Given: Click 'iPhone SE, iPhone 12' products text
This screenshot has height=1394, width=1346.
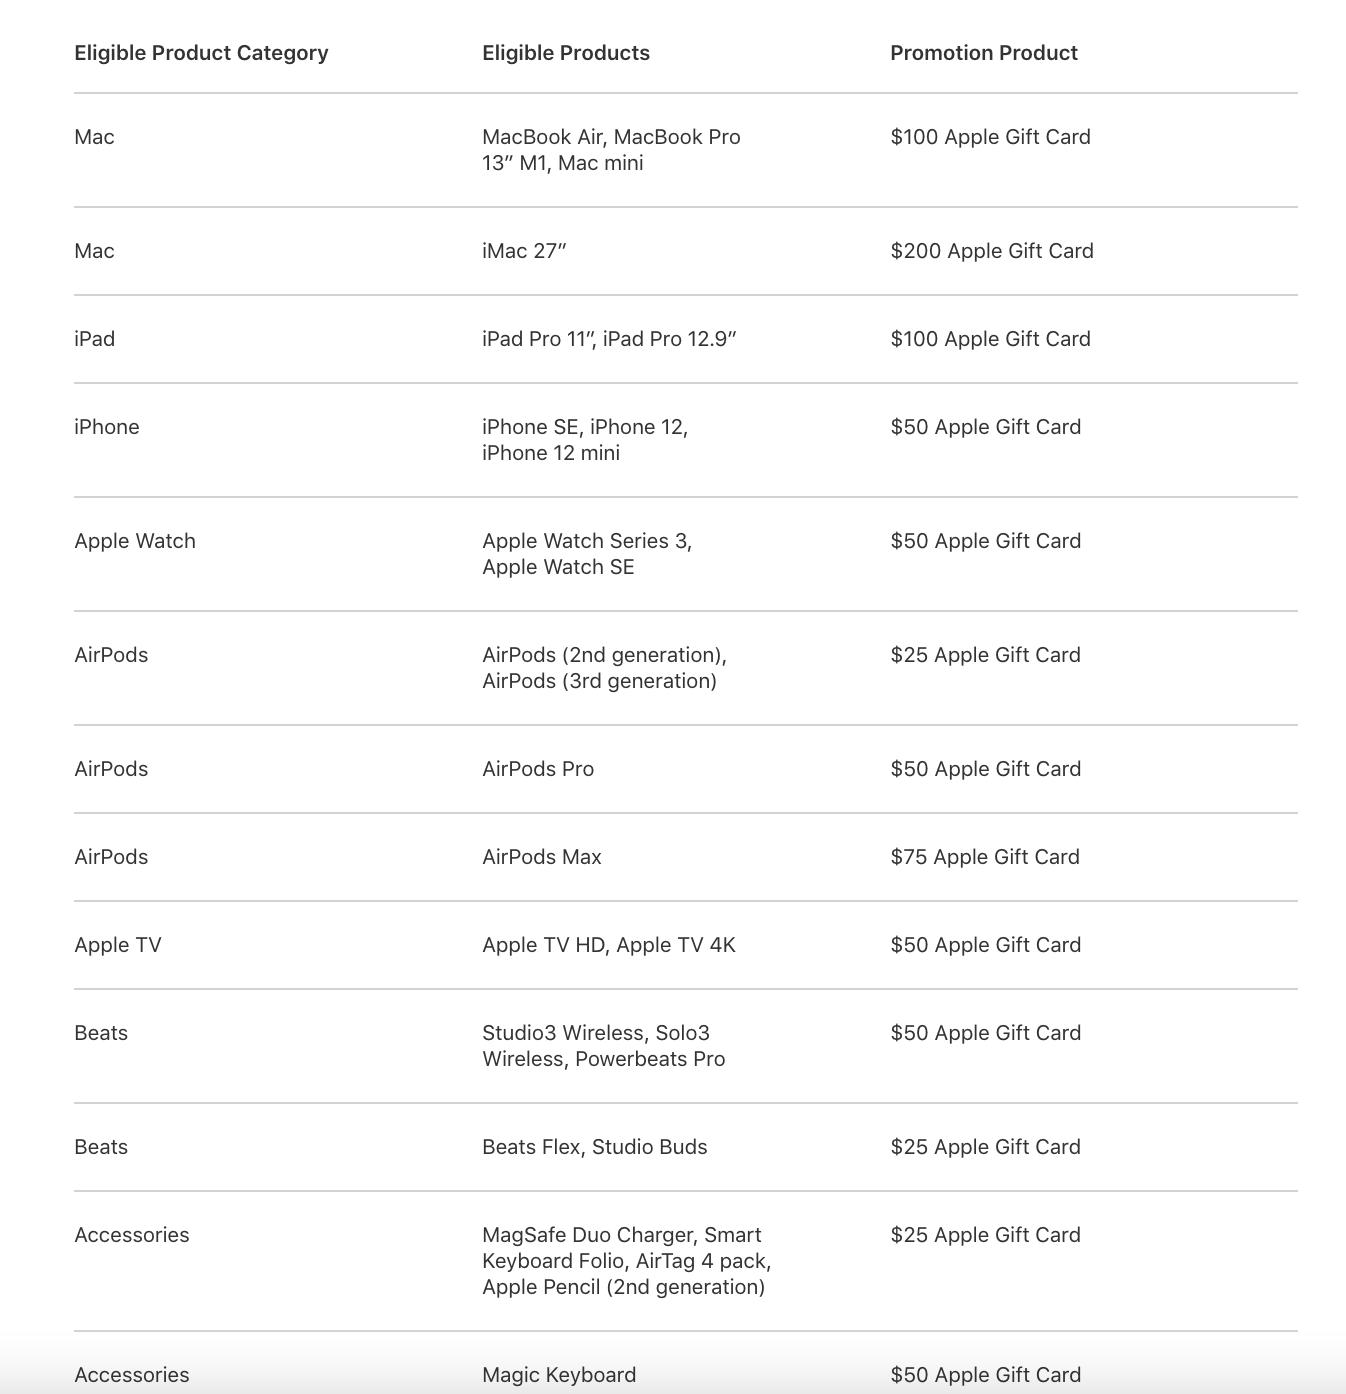Looking at the screenshot, I should pos(585,427).
